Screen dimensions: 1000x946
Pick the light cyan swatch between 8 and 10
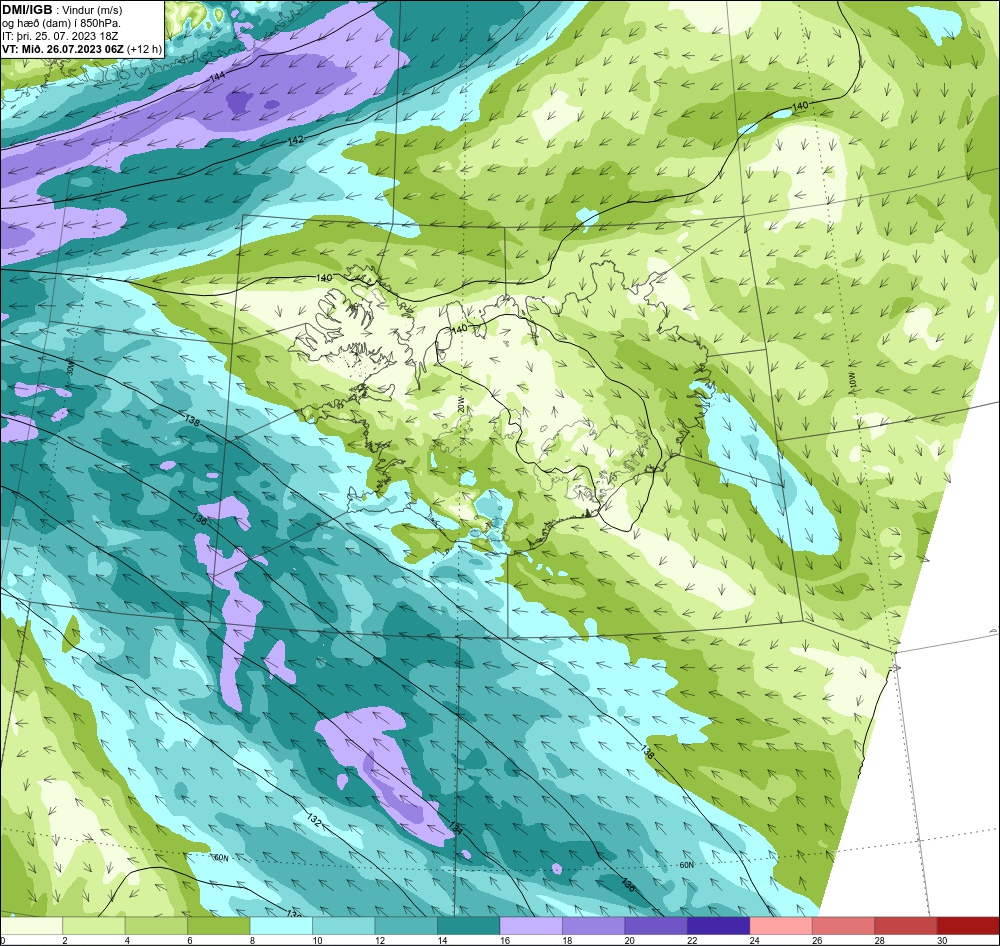pos(281,925)
